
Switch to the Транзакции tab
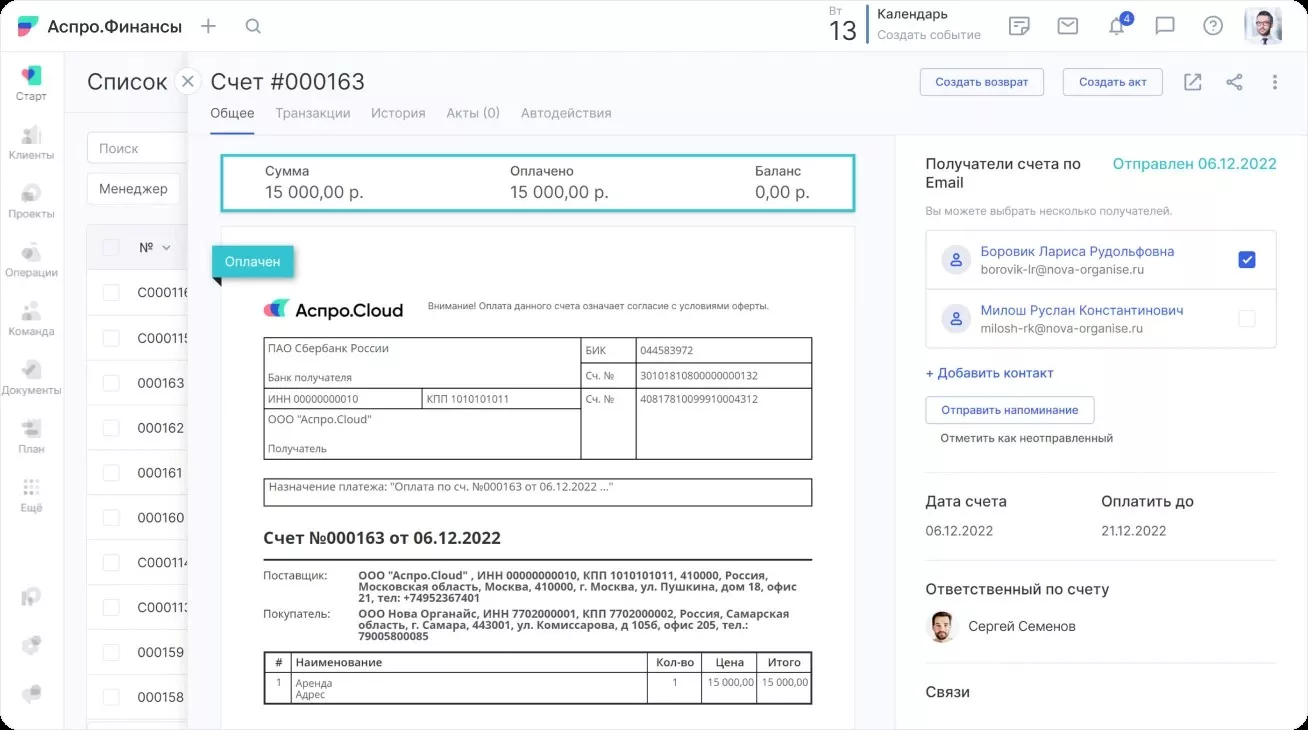point(312,113)
